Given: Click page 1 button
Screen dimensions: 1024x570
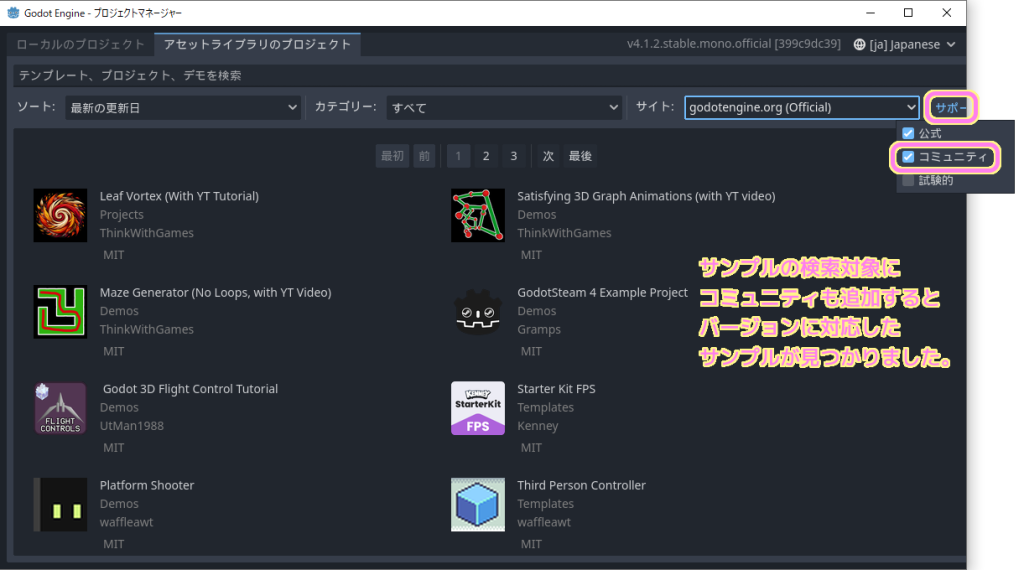Looking at the screenshot, I should pyautogui.click(x=458, y=156).
